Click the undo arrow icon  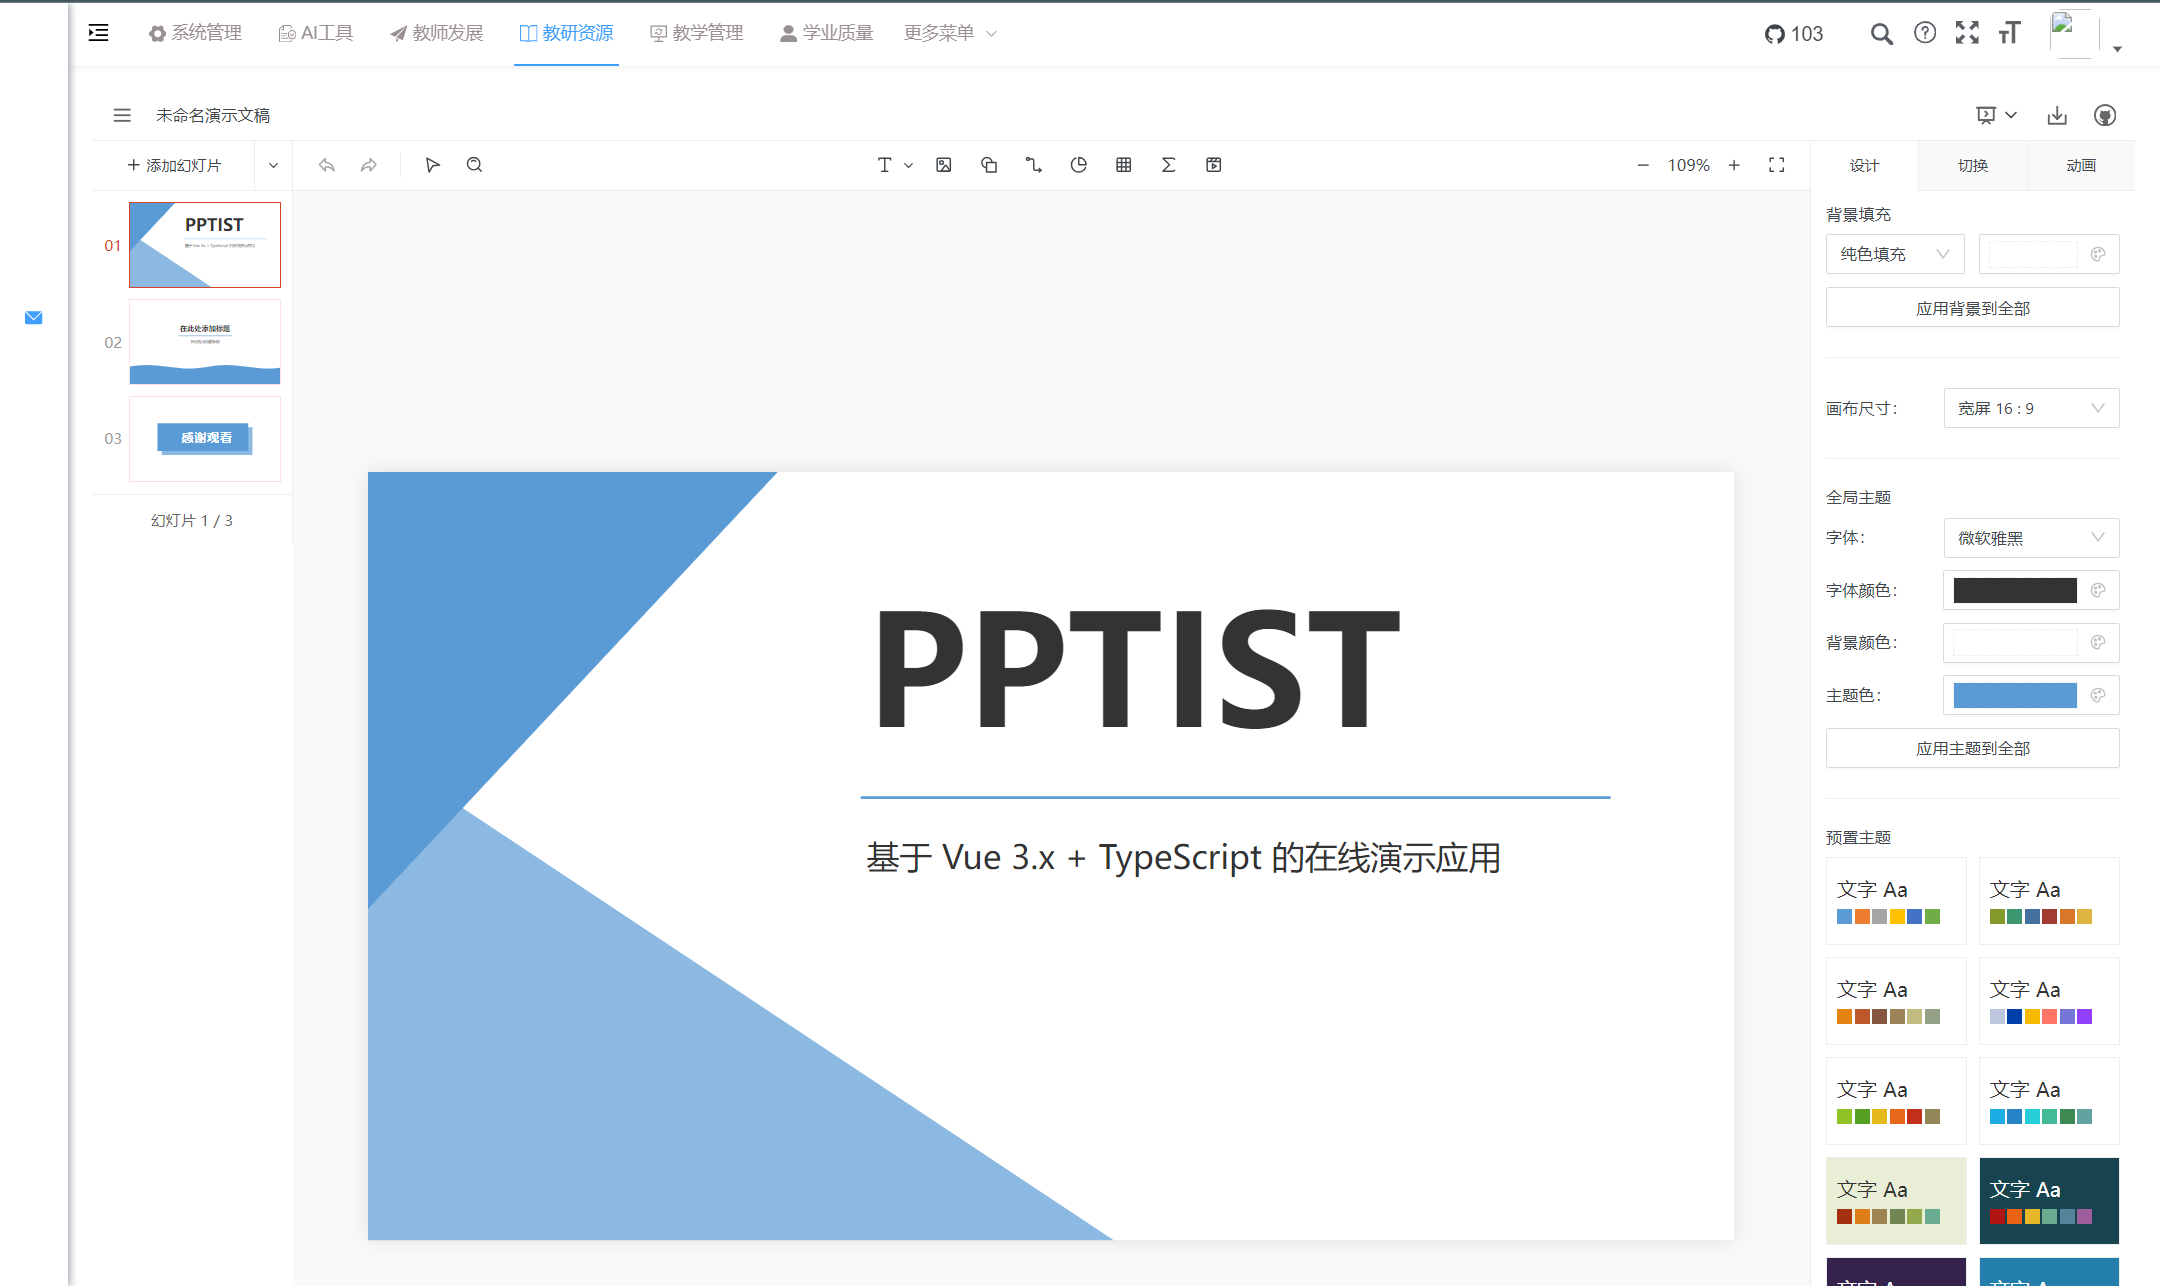coord(326,165)
